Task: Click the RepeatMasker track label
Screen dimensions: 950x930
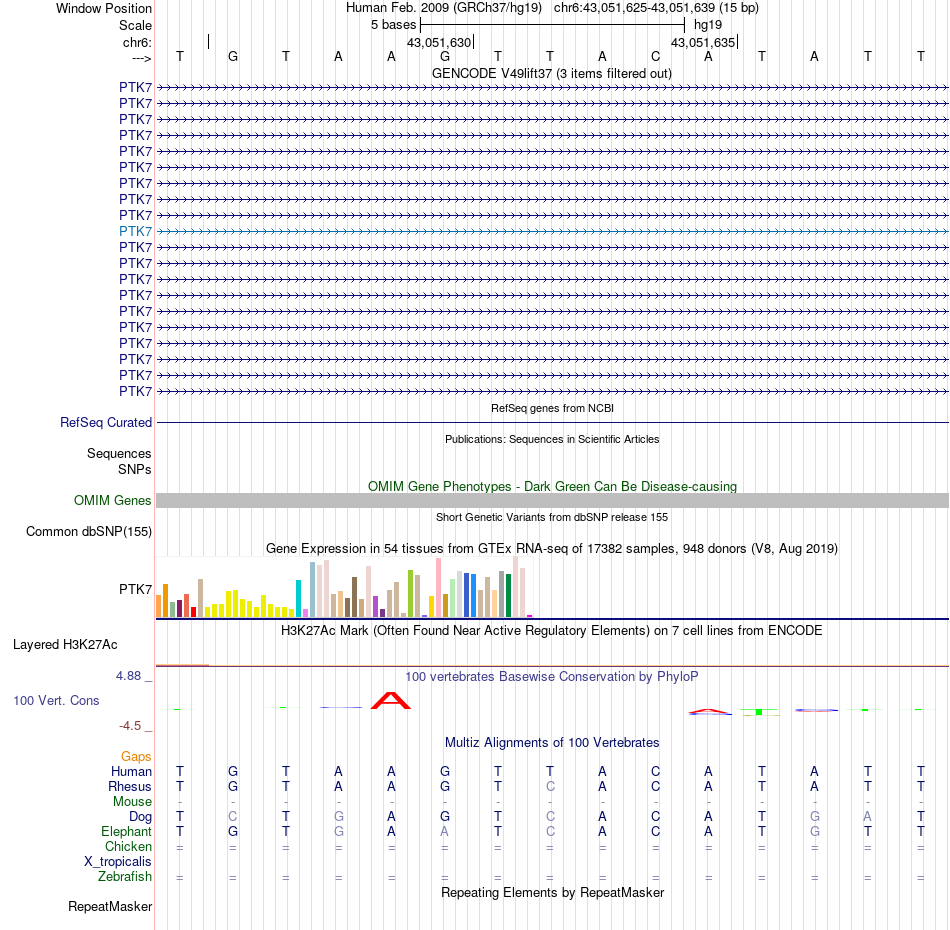Action: pos(110,906)
